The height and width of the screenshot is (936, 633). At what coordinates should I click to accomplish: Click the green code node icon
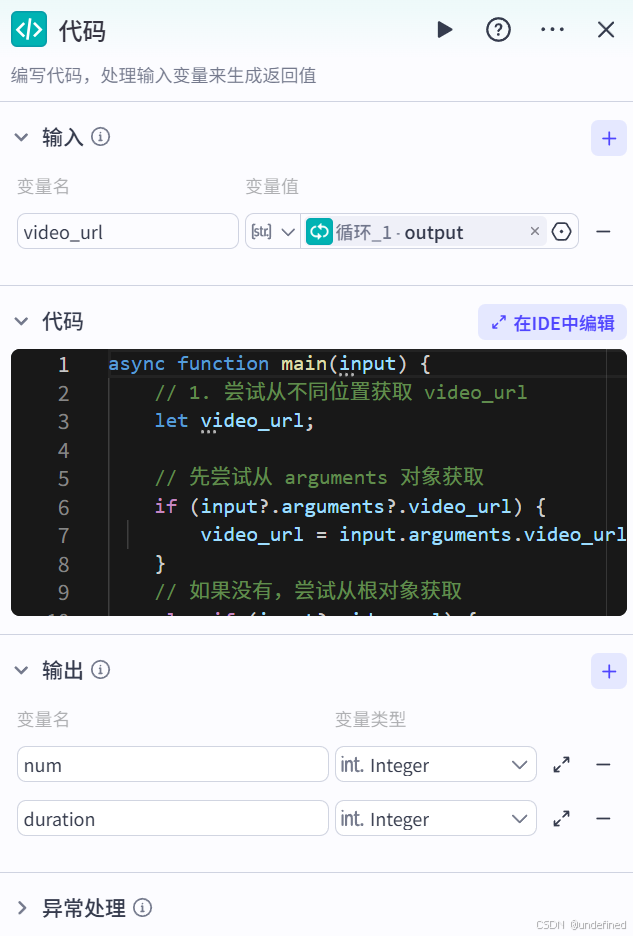(29, 29)
